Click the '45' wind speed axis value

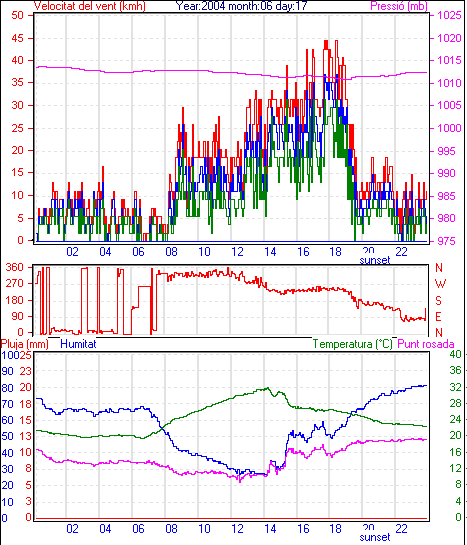[x=17, y=38]
